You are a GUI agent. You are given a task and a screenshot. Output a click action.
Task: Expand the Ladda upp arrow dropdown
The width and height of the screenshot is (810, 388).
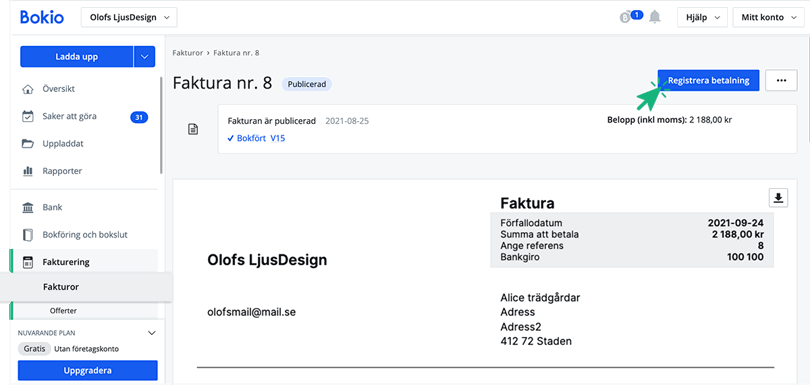coord(144,57)
